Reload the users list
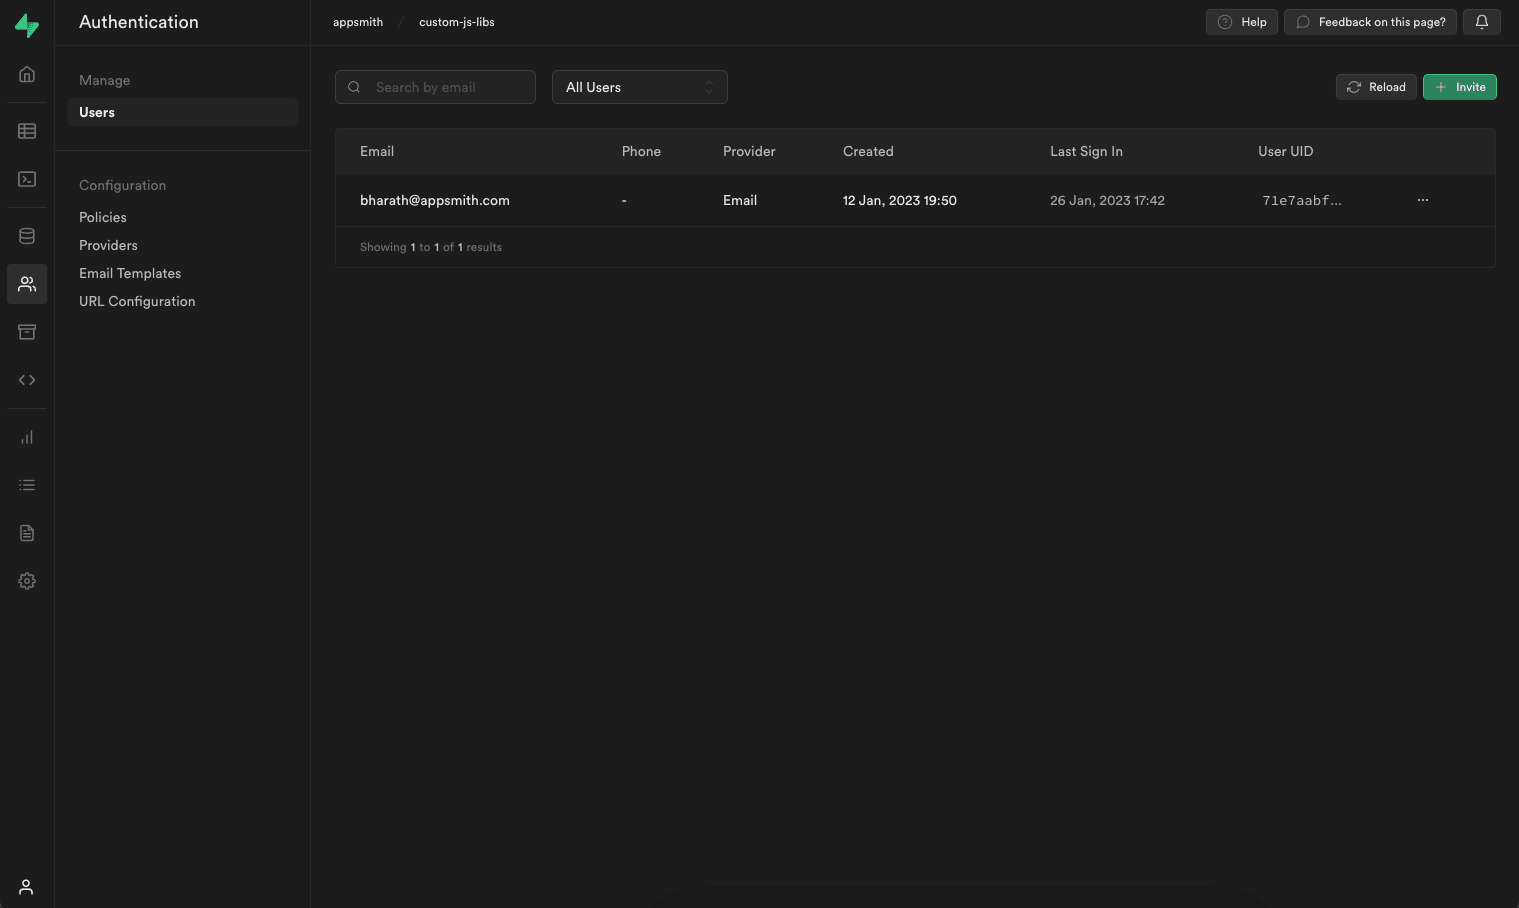1519x908 pixels. 1376,87
